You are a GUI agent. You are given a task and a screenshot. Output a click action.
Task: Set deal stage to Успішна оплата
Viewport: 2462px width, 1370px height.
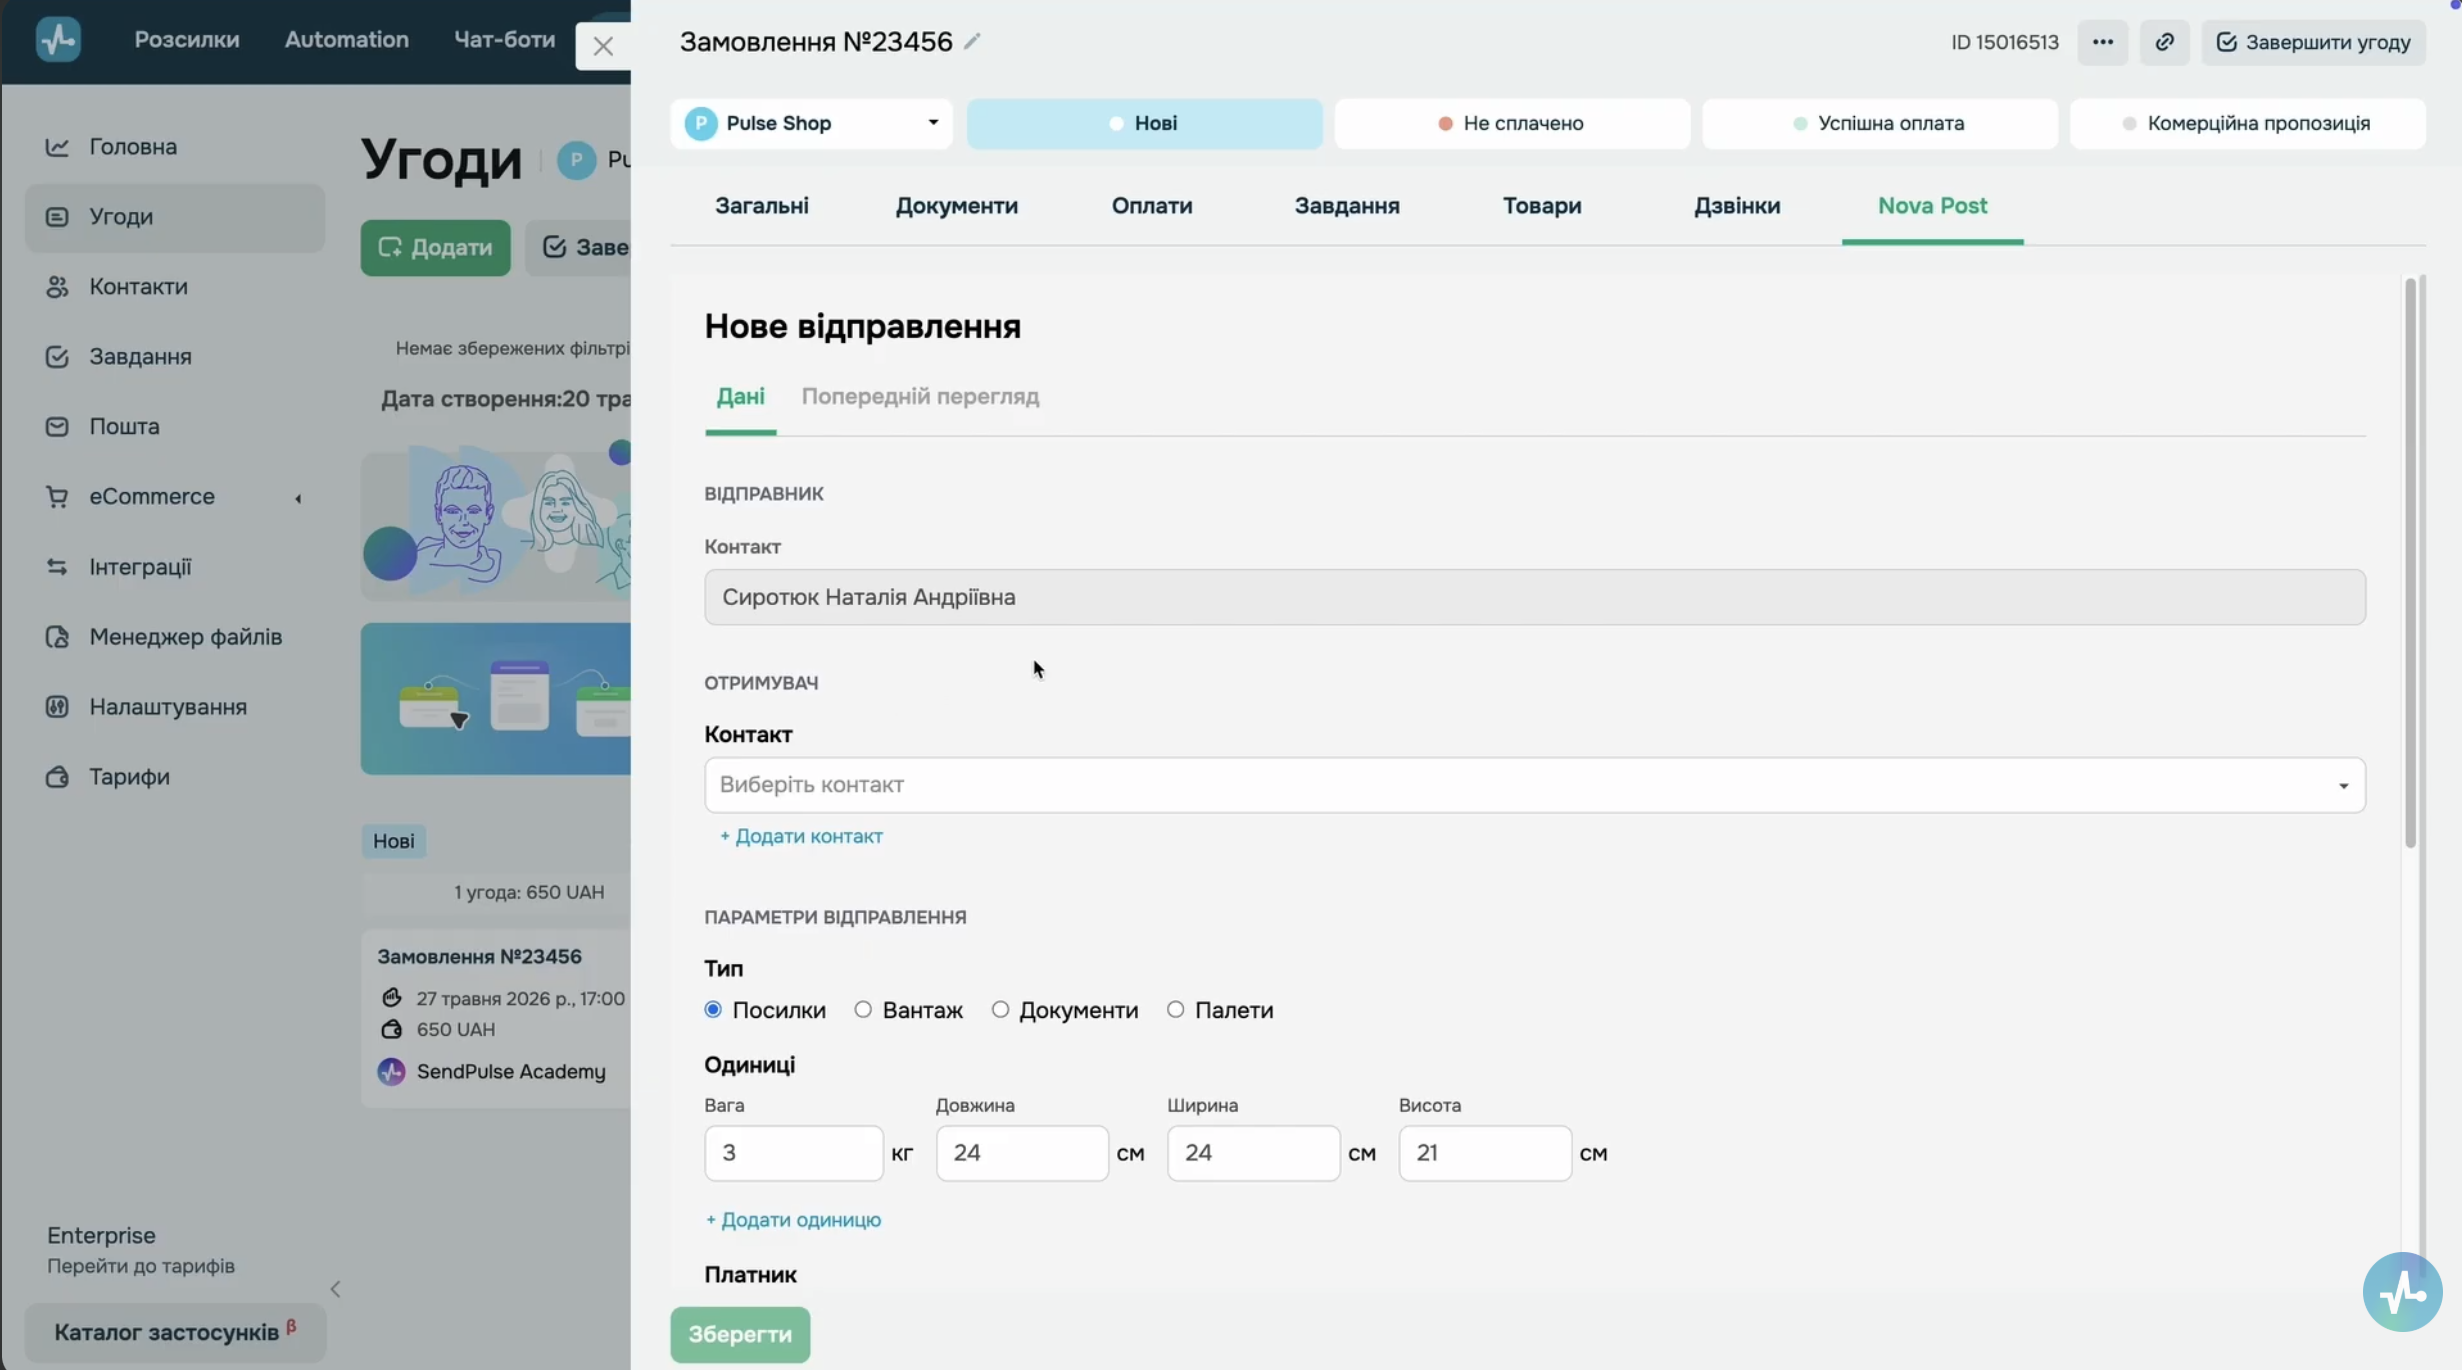click(1880, 123)
